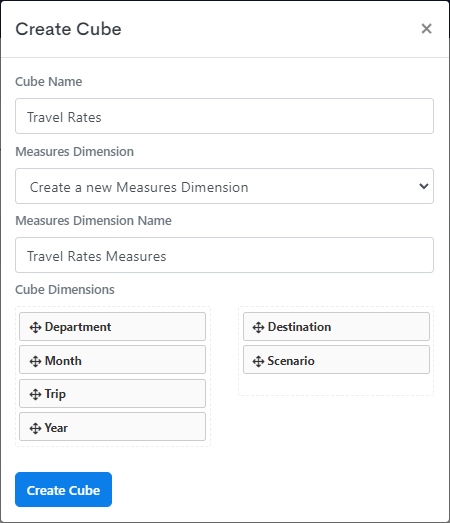Select the Trip dimension label text
The width and height of the screenshot is (450, 523).
pyautogui.click(x=55, y=394)
